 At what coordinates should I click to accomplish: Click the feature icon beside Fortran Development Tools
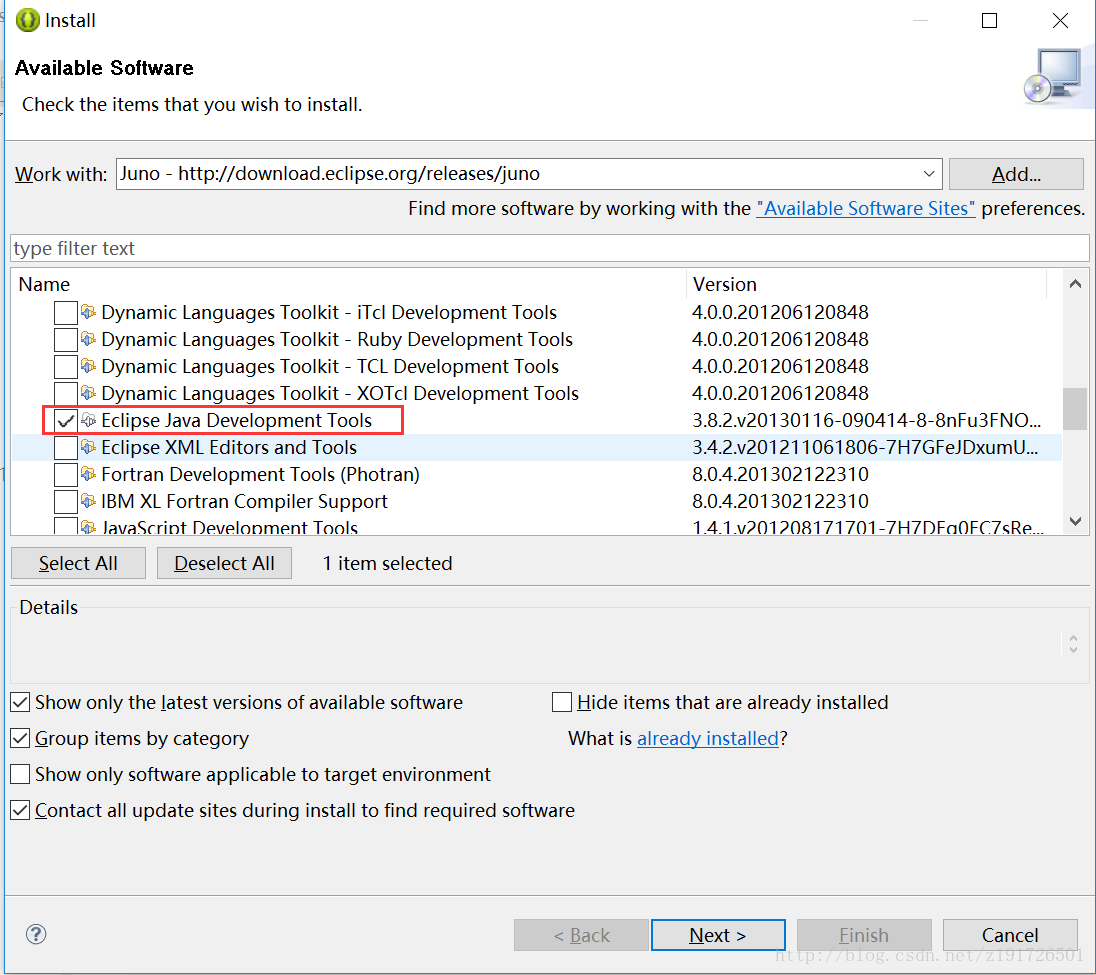click(x=88, y=474)
